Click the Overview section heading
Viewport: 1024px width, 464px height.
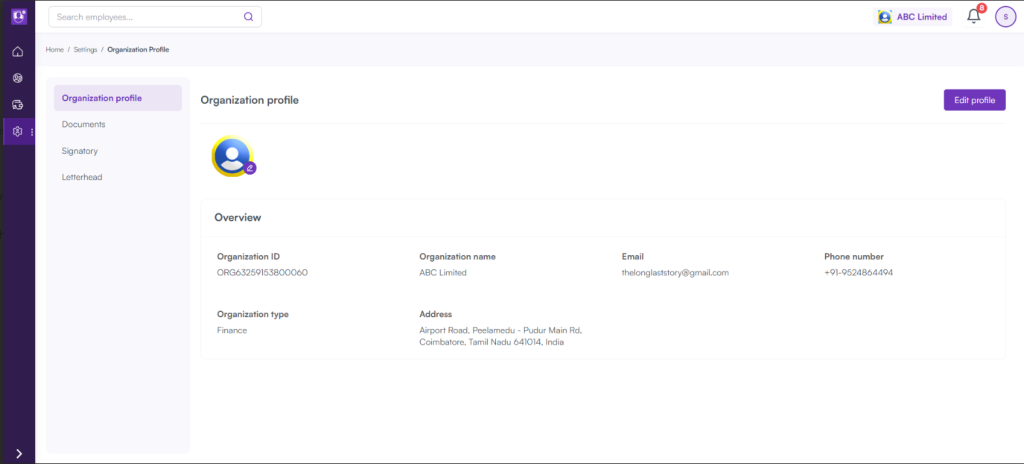click(x=238, y=217)
